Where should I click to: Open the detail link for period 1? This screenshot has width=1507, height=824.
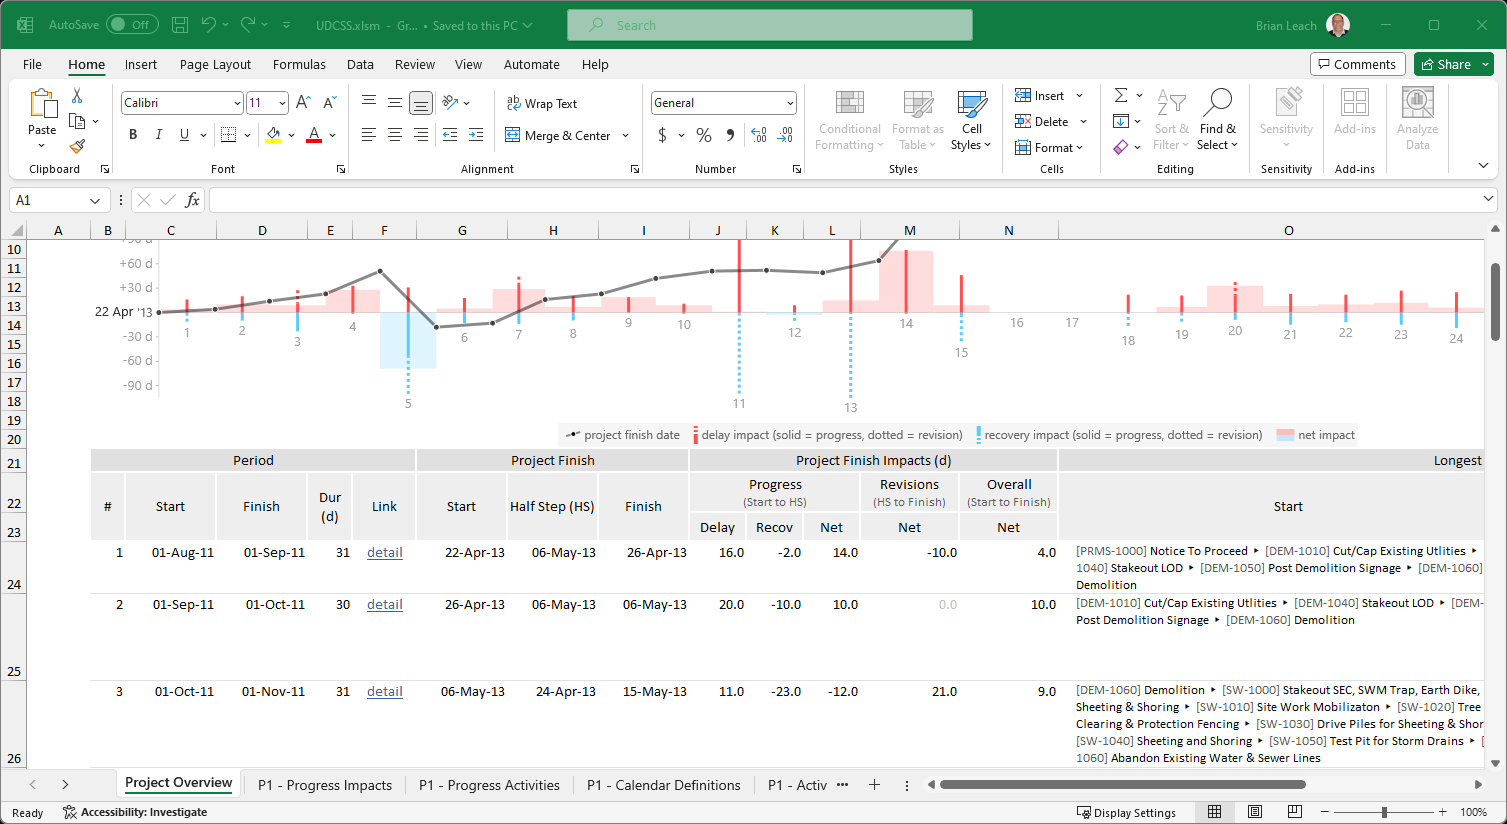[x=384, y=552]
